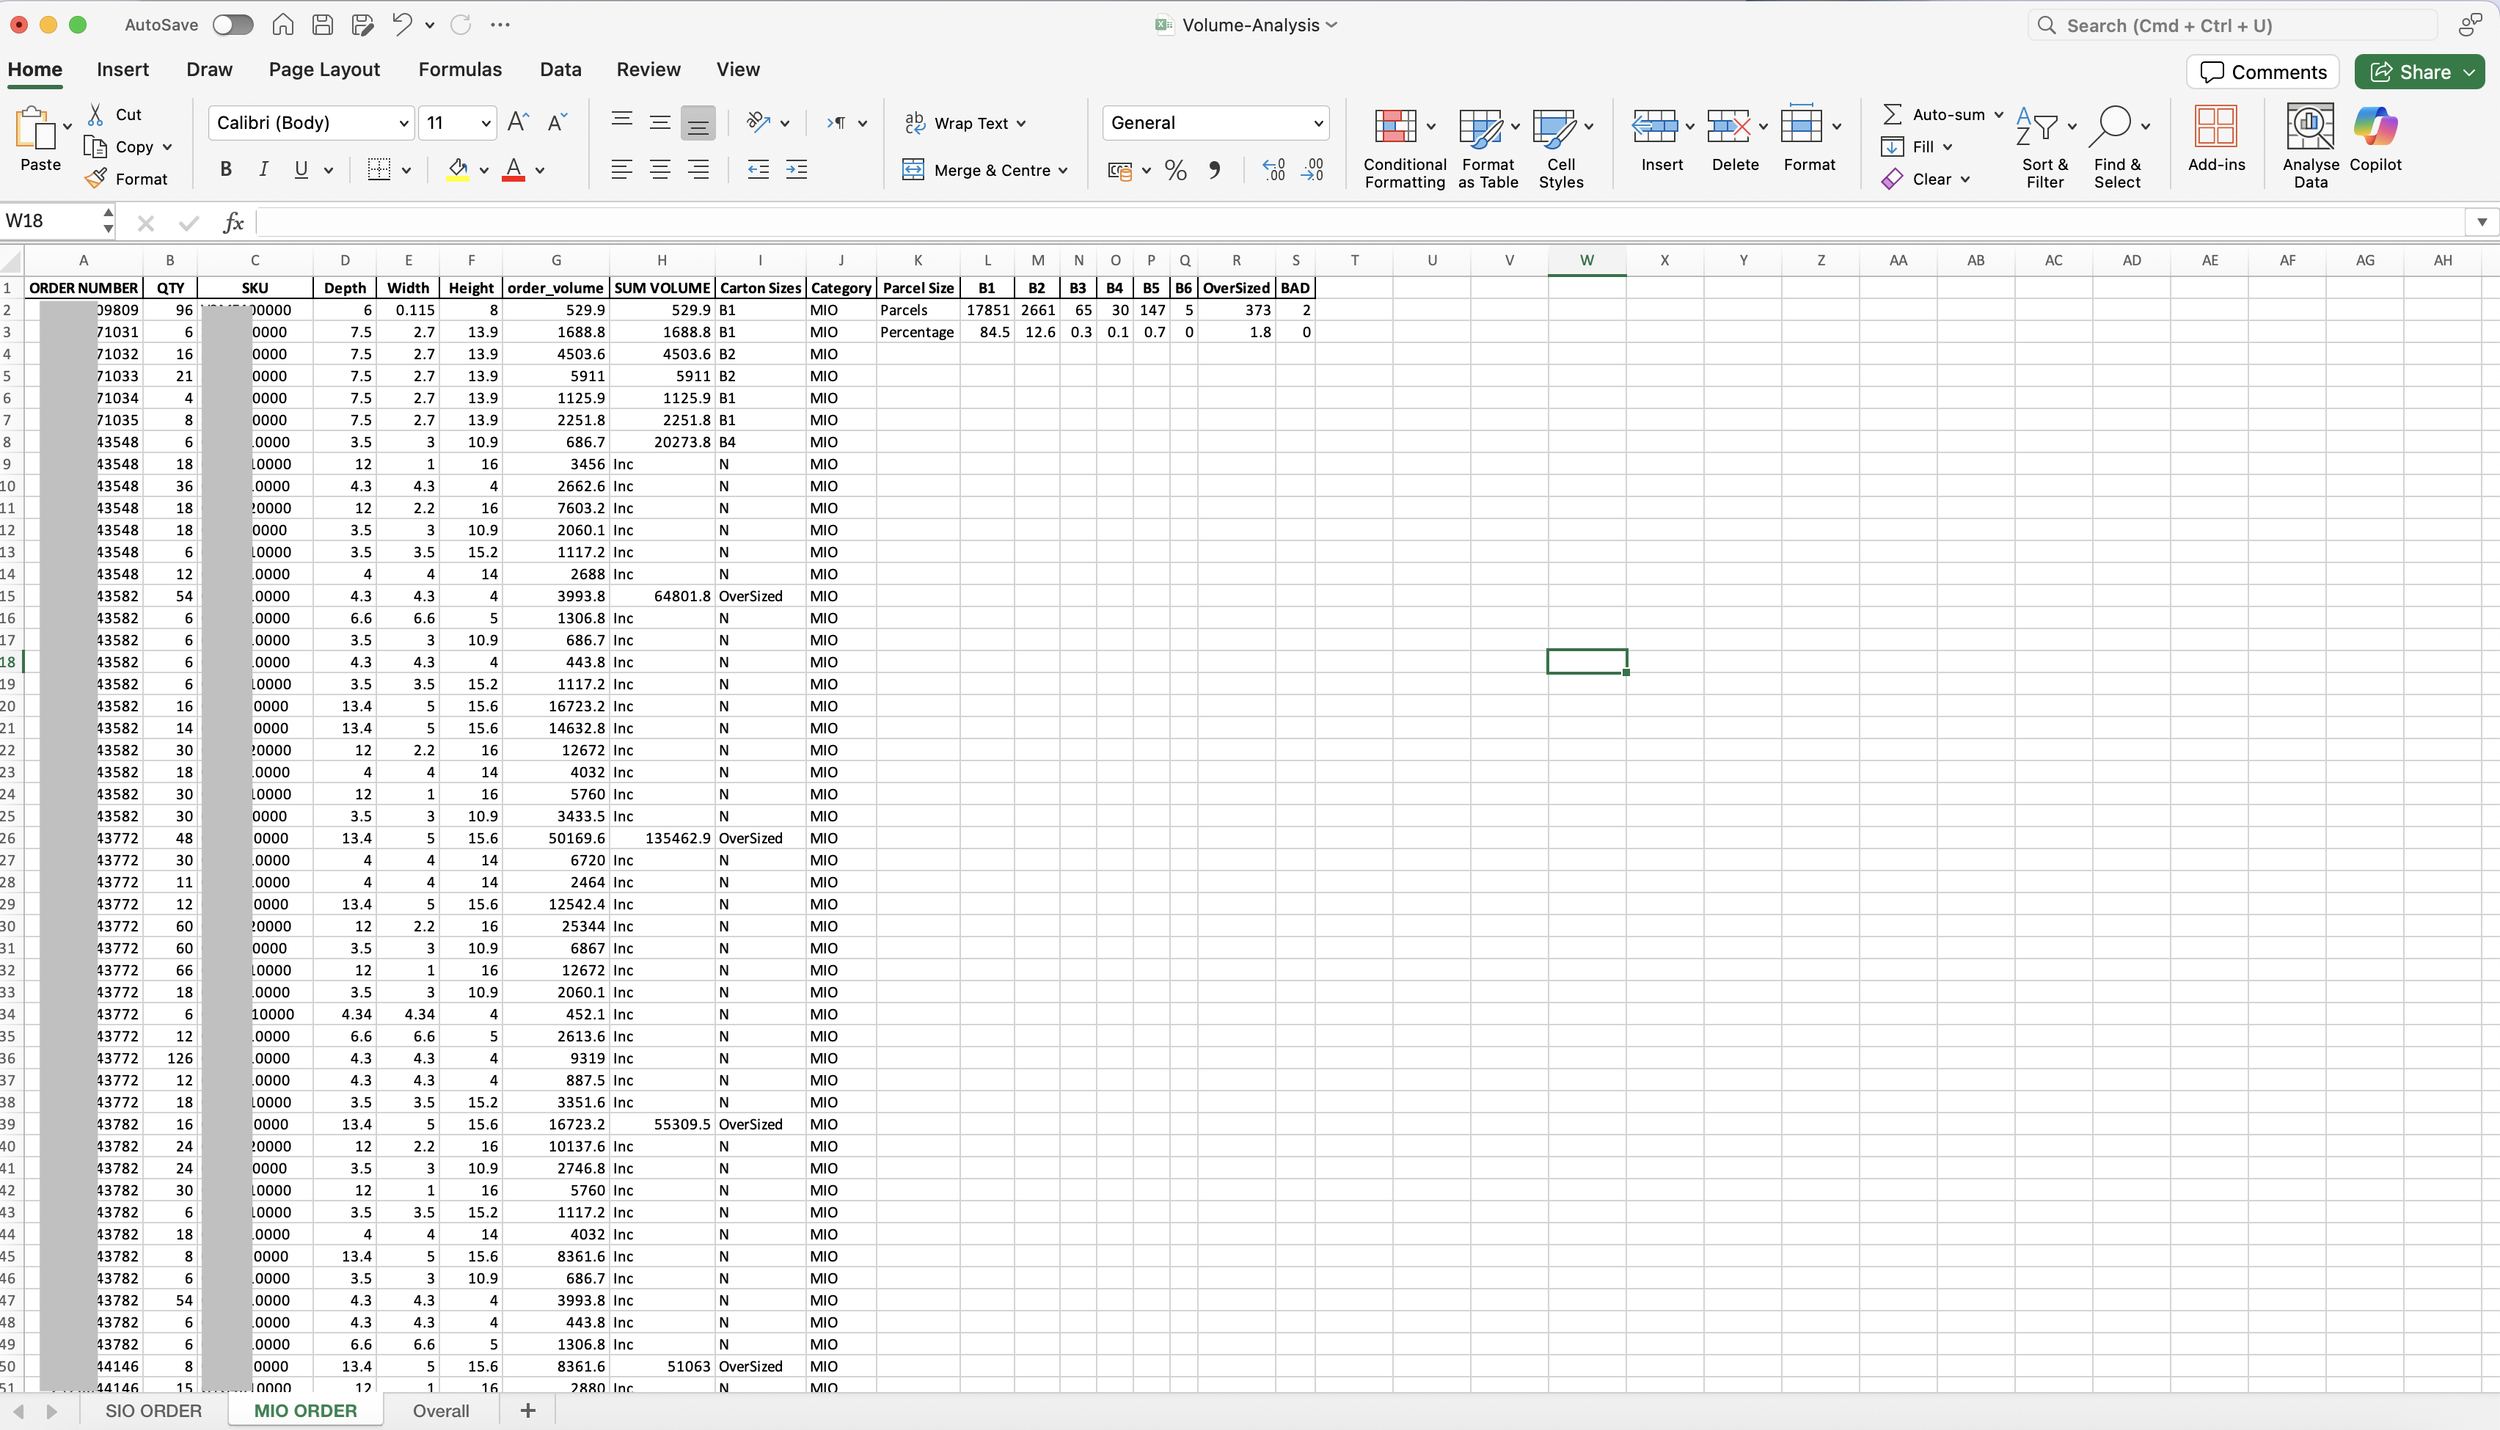Open Copilot from the ribbon
Viewport: 2500px width, 1430px height.
click(2375, 128)
